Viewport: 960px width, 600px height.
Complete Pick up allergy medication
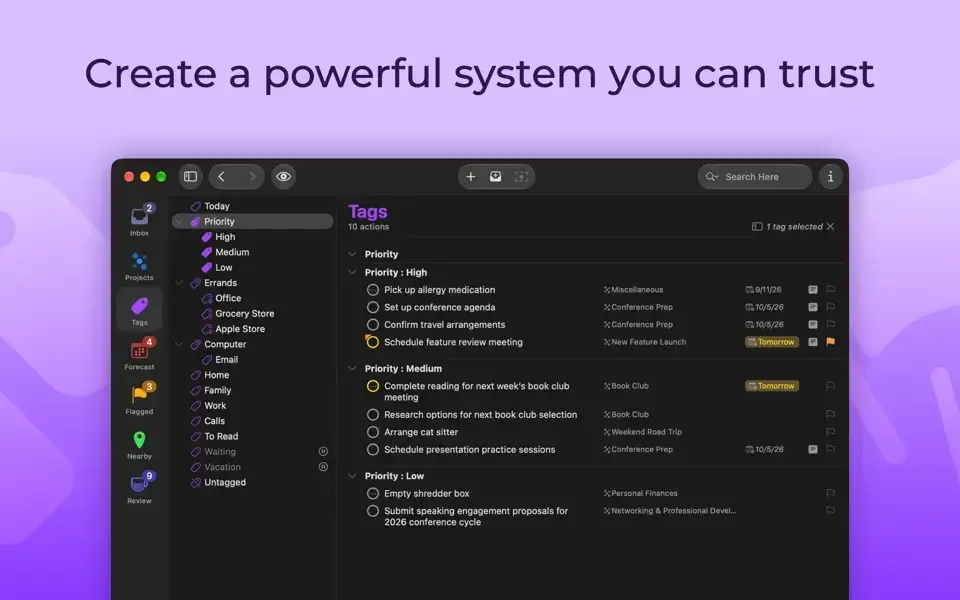tap(373, 290)
